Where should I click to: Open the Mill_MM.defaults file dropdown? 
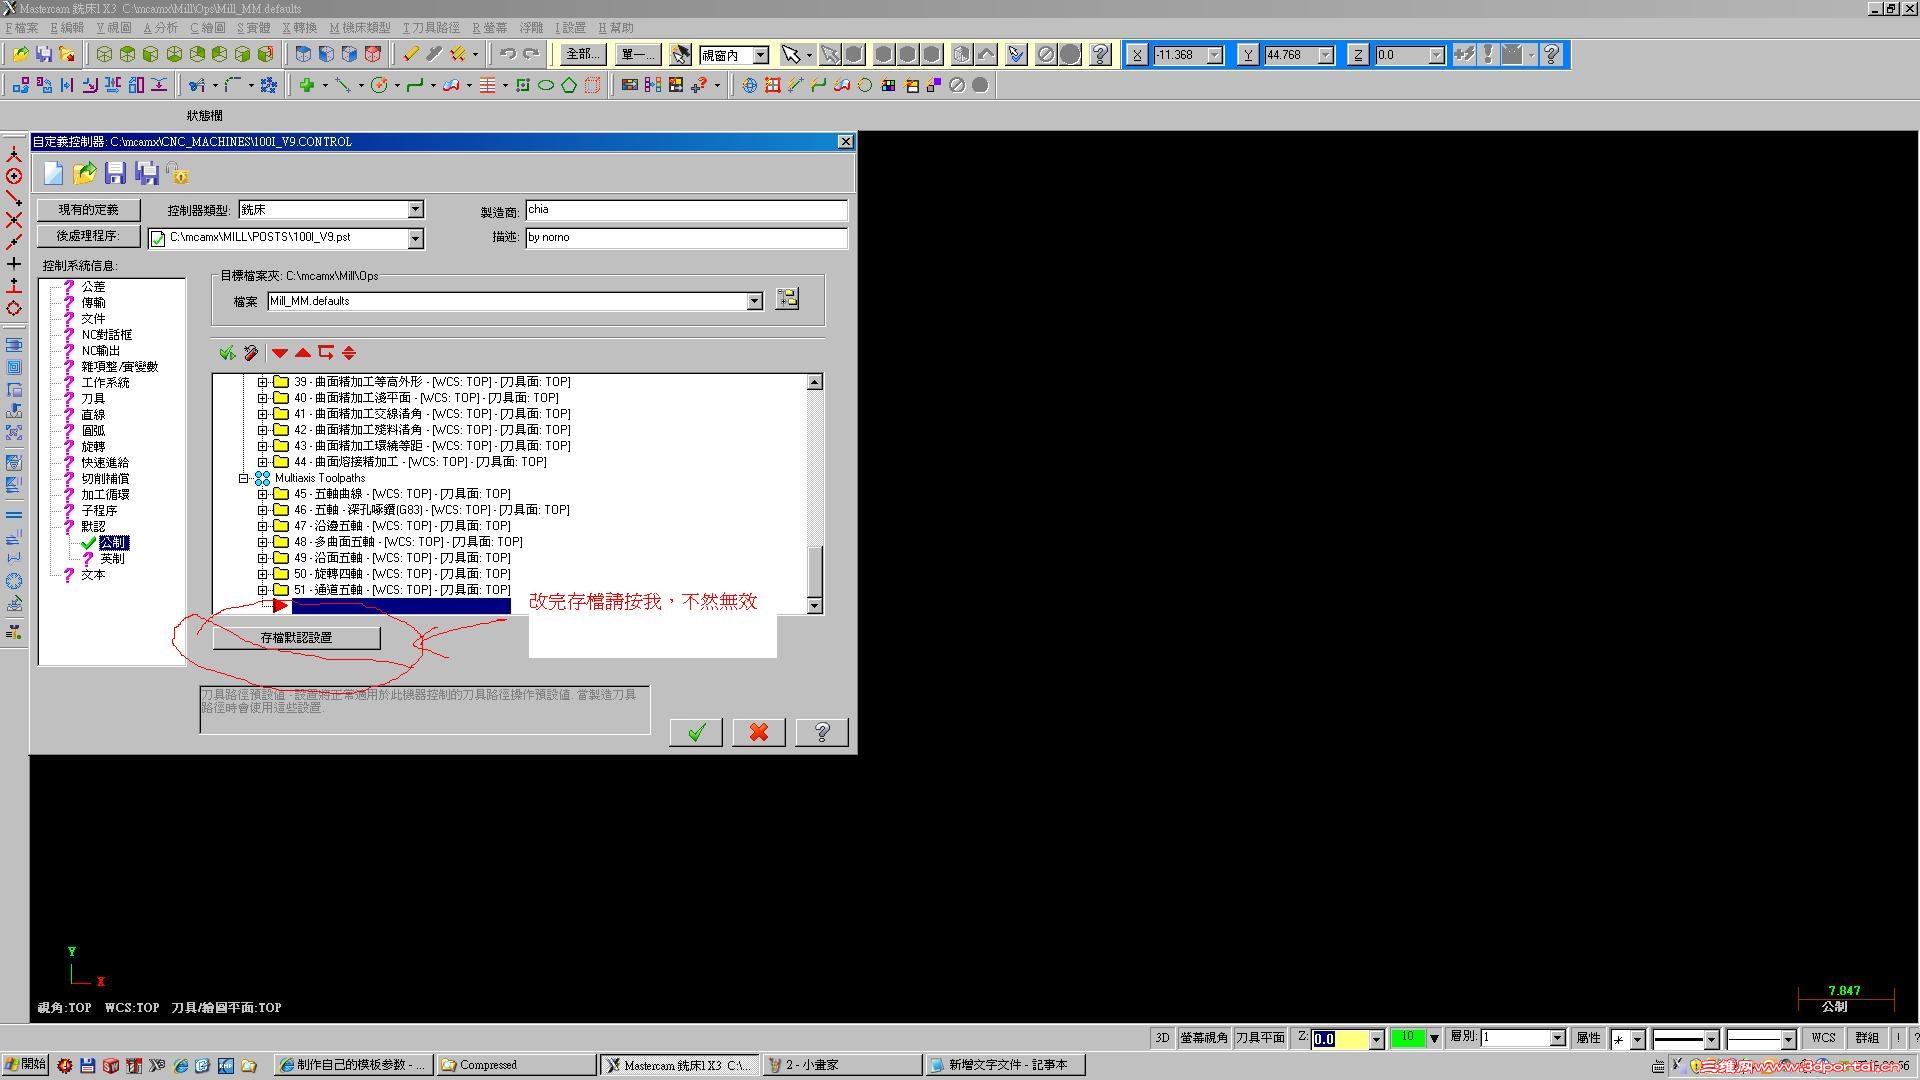754,301
